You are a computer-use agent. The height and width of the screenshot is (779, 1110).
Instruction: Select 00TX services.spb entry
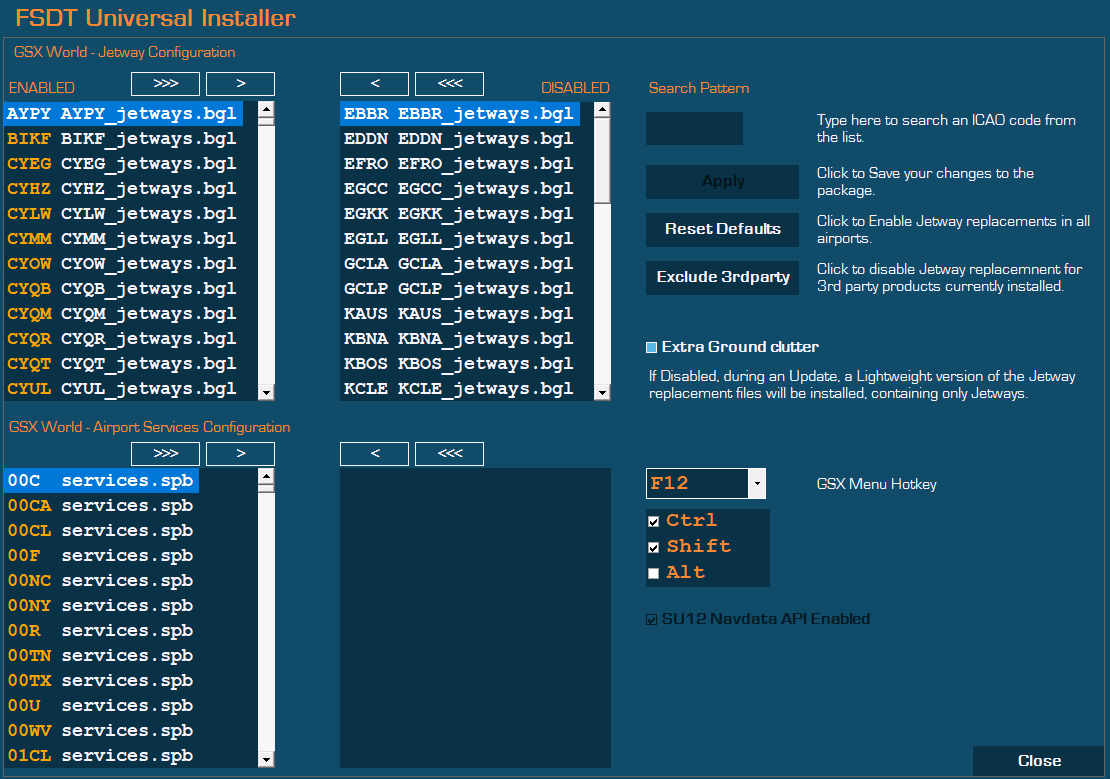click(101, 681)
